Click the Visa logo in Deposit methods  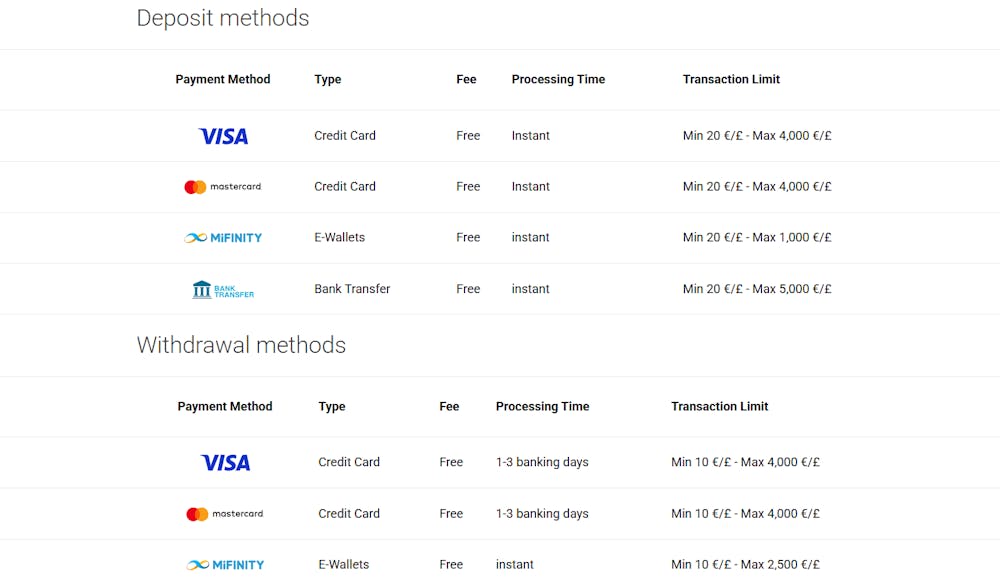223,136
